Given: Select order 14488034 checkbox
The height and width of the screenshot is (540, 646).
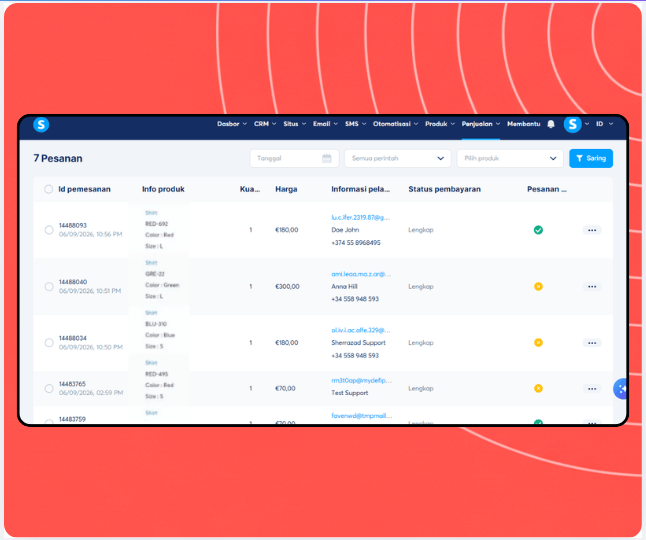Looking at the screenshot, I should [x=49, y=343].
